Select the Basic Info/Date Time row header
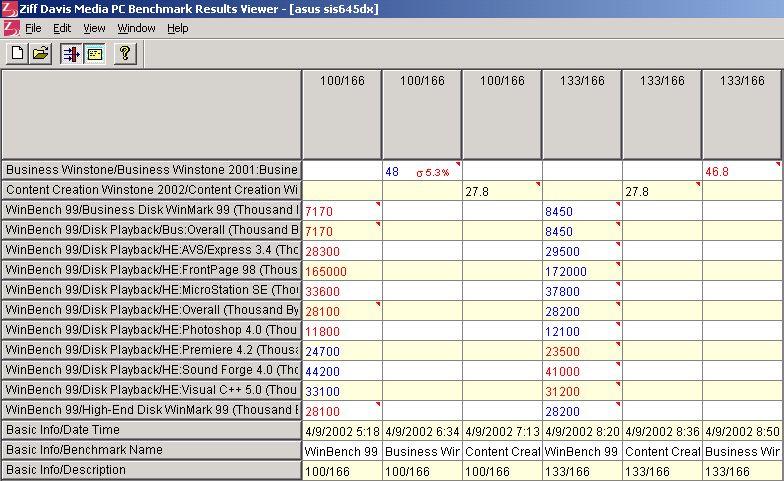 152,430
